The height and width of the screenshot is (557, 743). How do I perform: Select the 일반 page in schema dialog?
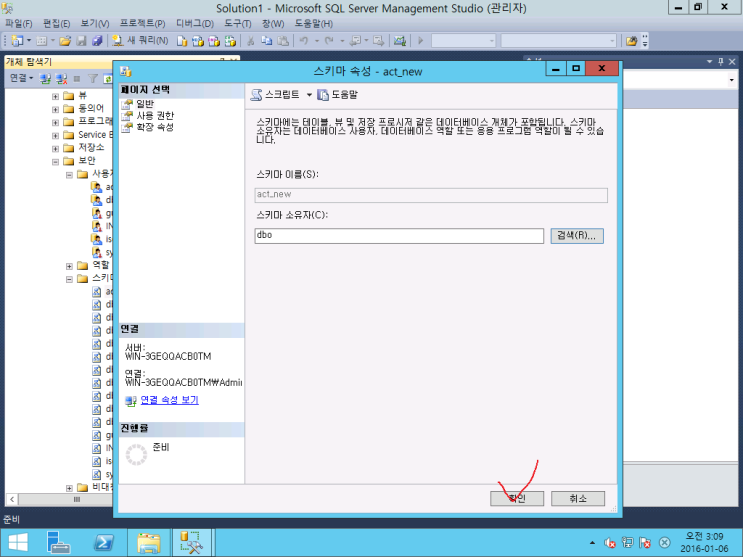click(145, 104)
